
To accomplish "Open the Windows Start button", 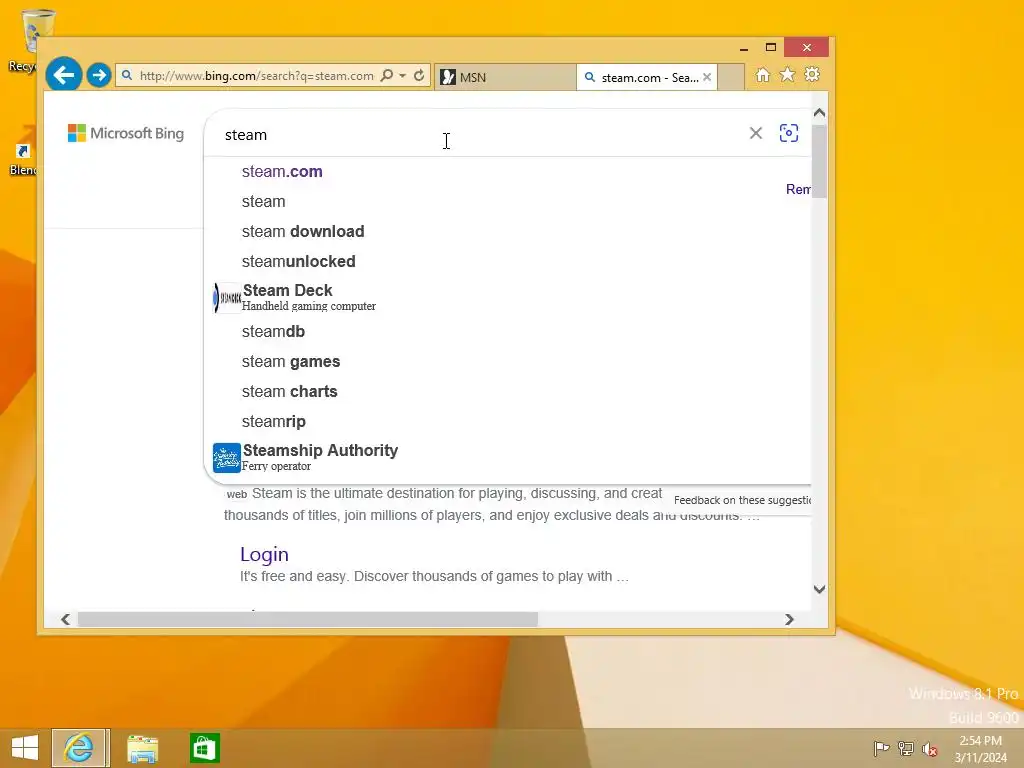I will (25, 748).
